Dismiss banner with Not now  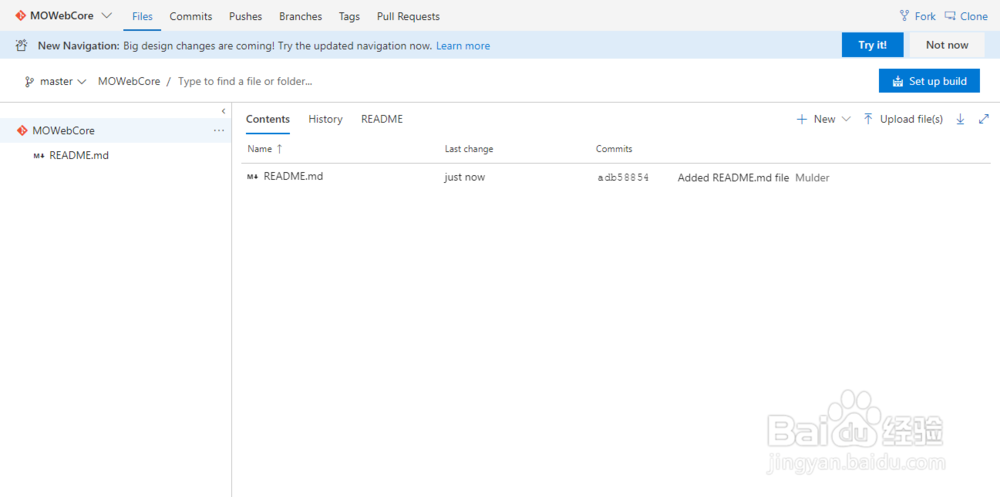pos(947,45)
